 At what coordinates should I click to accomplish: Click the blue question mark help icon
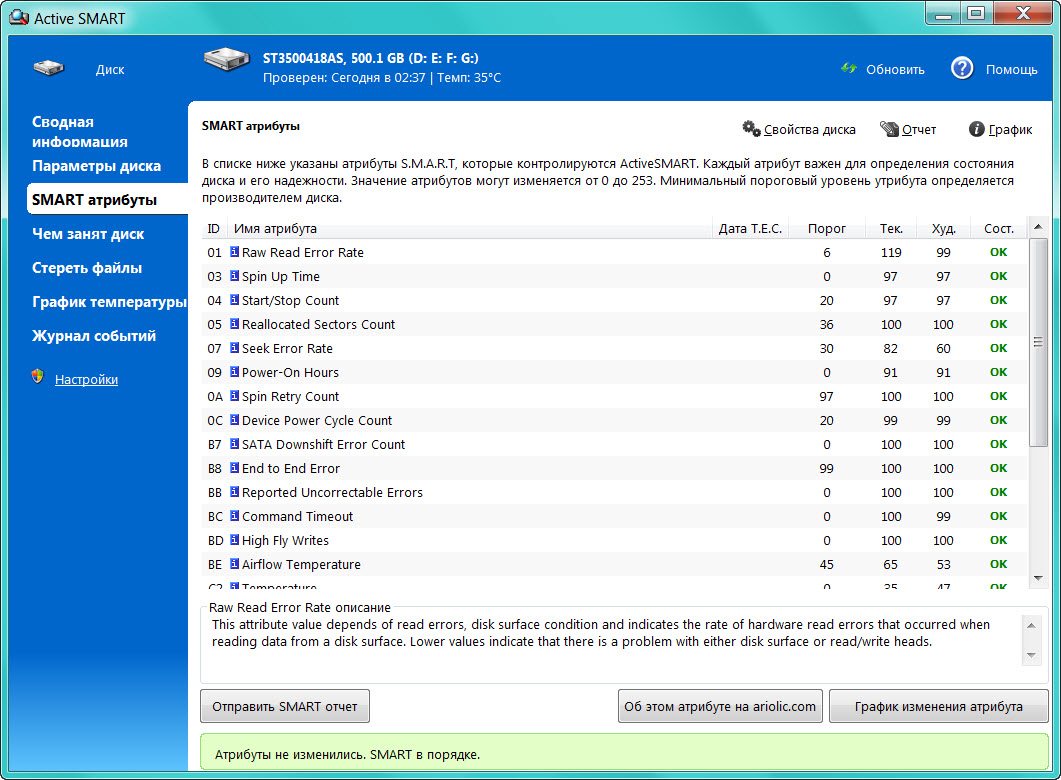(962, 68)
